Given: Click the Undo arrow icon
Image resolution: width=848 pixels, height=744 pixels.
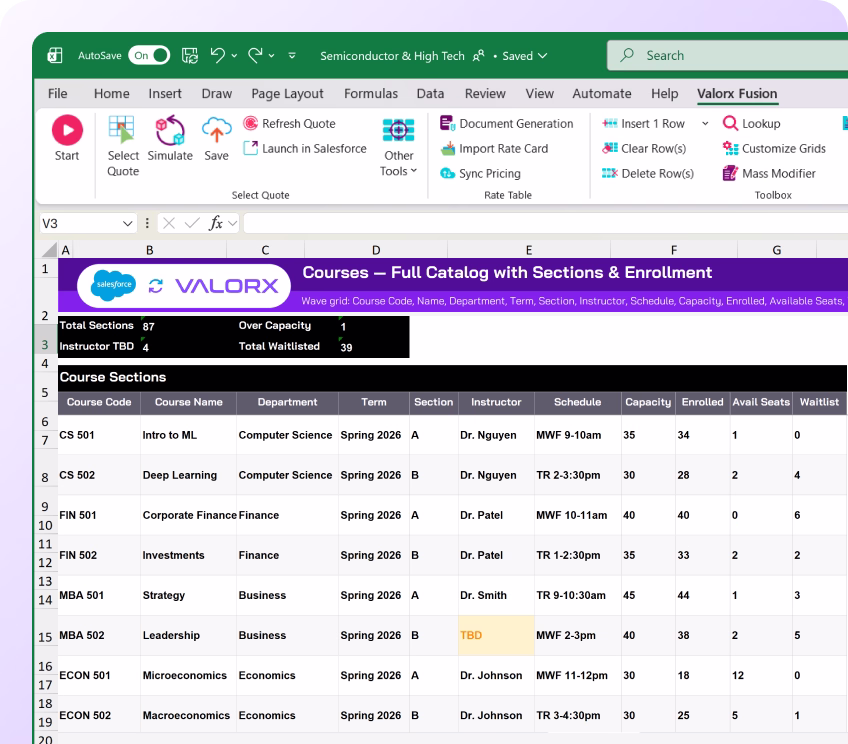Looking at the screenshot, I should pyautogui.click(x=217, y=55).
